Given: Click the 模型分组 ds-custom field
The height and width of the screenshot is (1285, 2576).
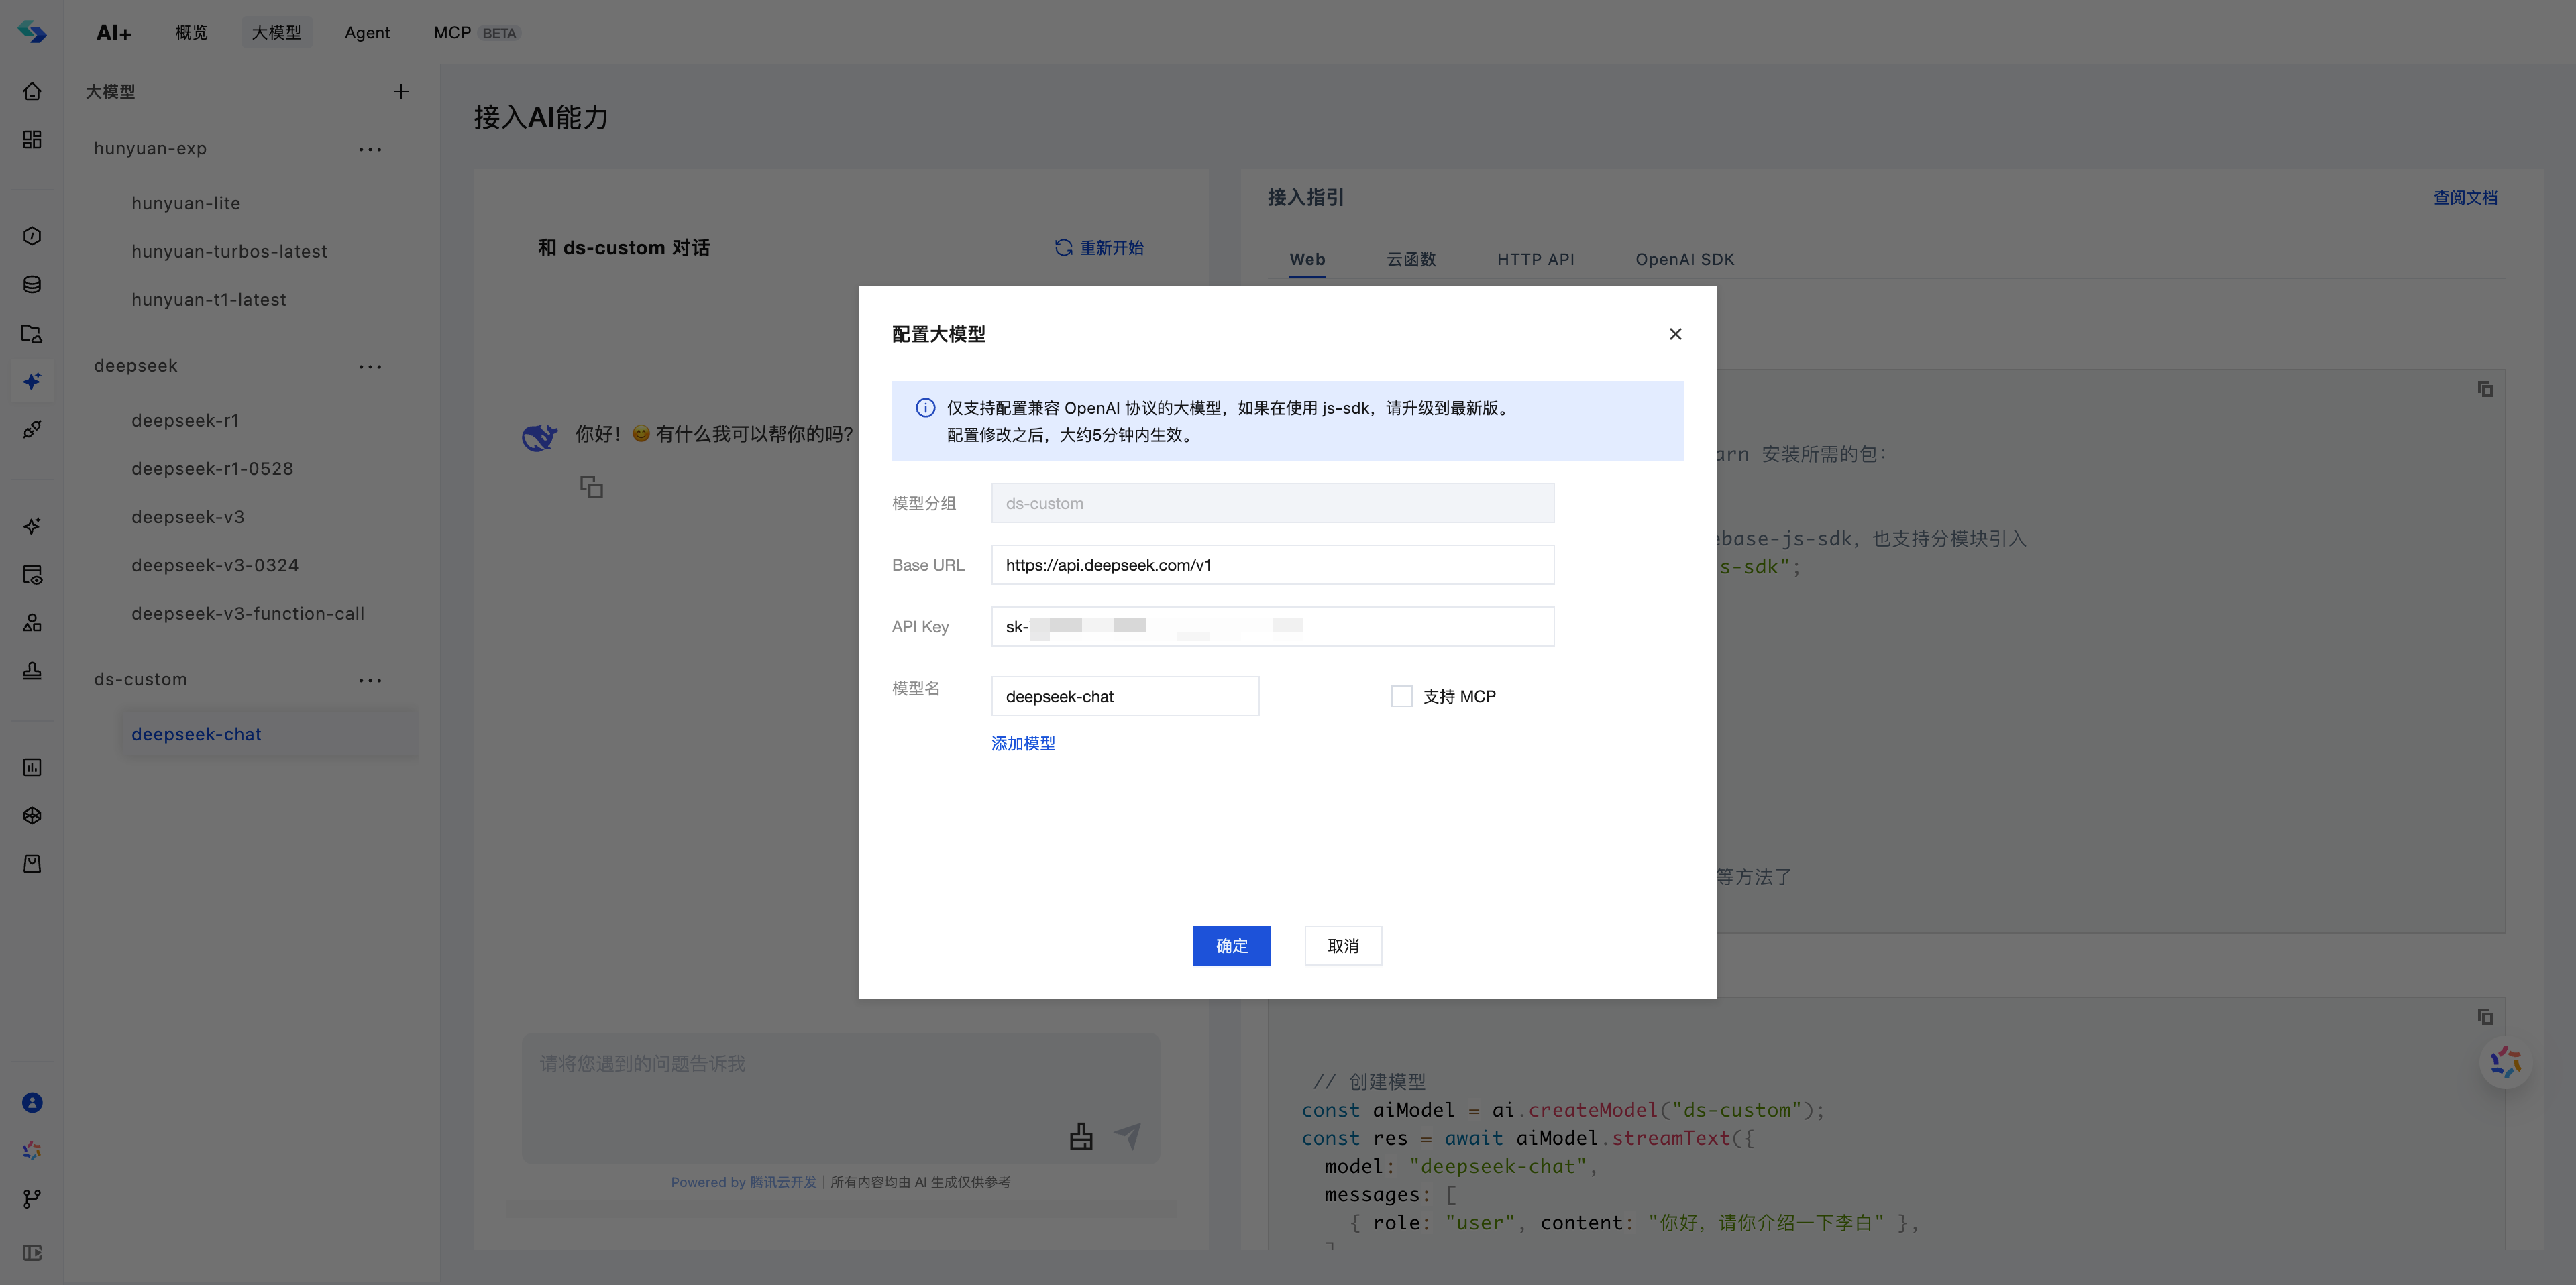Looking at the screenshot, I should click(x=1272, y=503).
